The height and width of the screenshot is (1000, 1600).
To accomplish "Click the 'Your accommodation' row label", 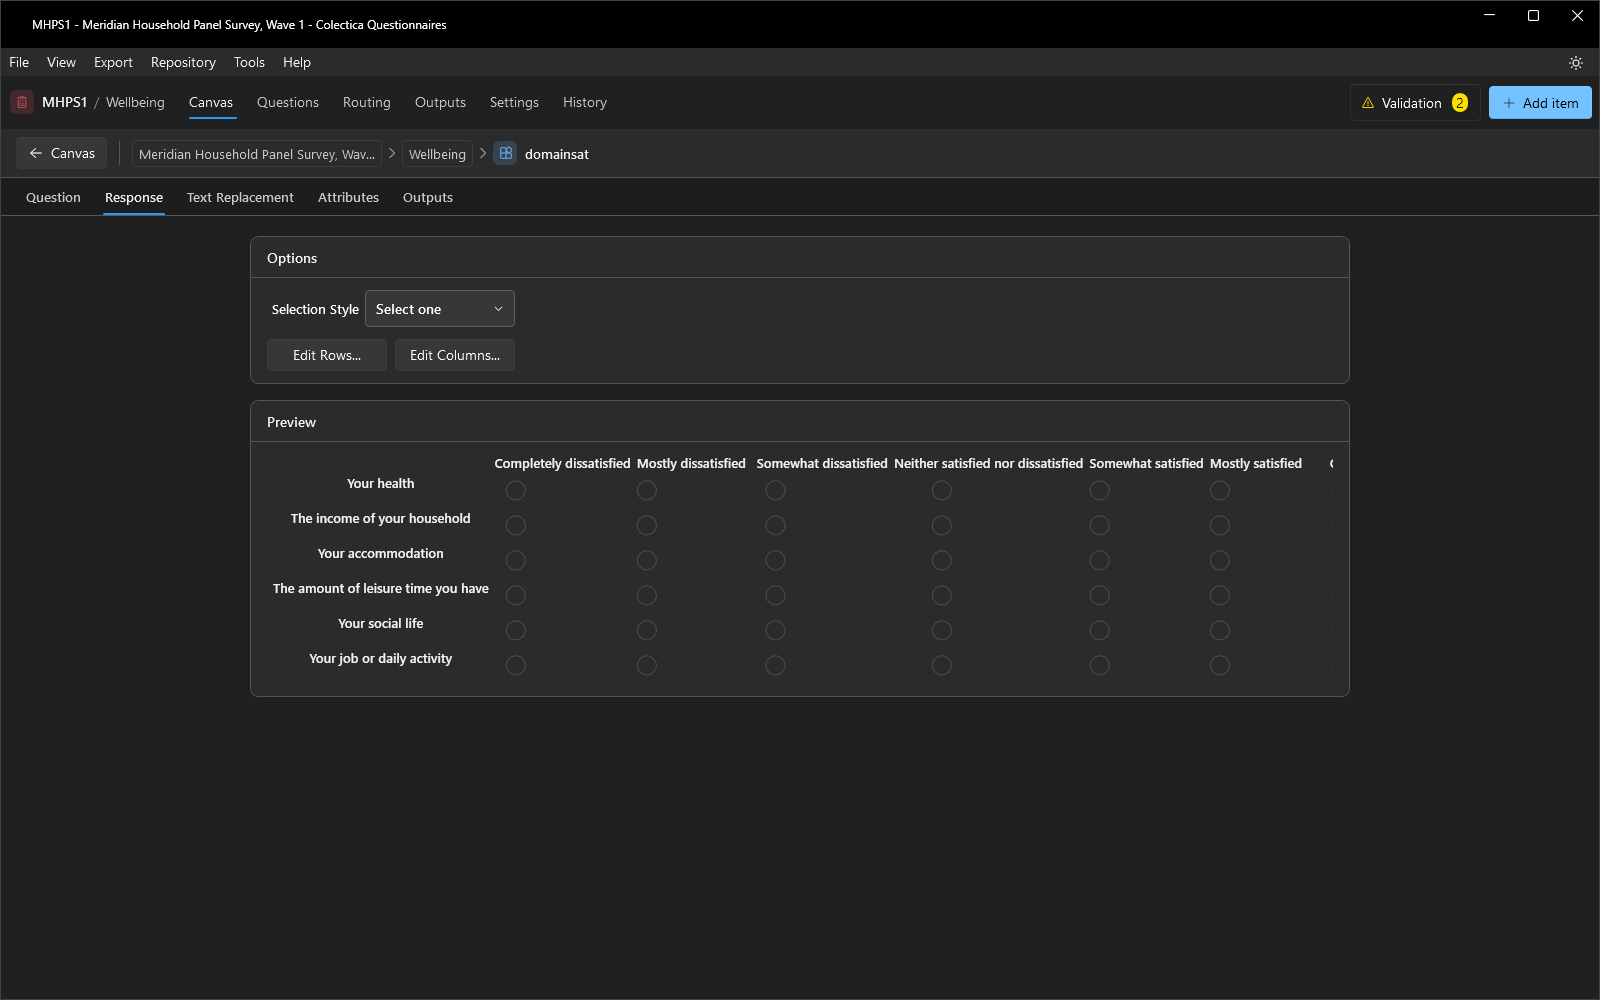I will pos(380,553).
